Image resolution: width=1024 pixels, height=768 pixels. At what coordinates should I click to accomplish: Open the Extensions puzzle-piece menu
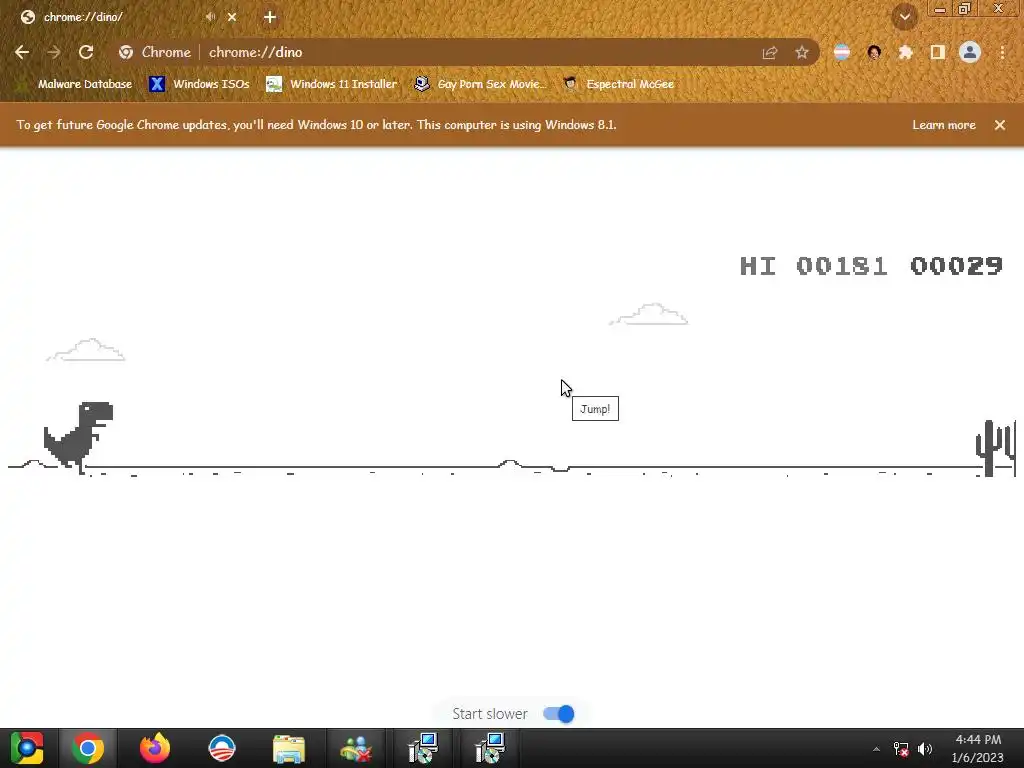pyautogui.click(x=906, y=52)
